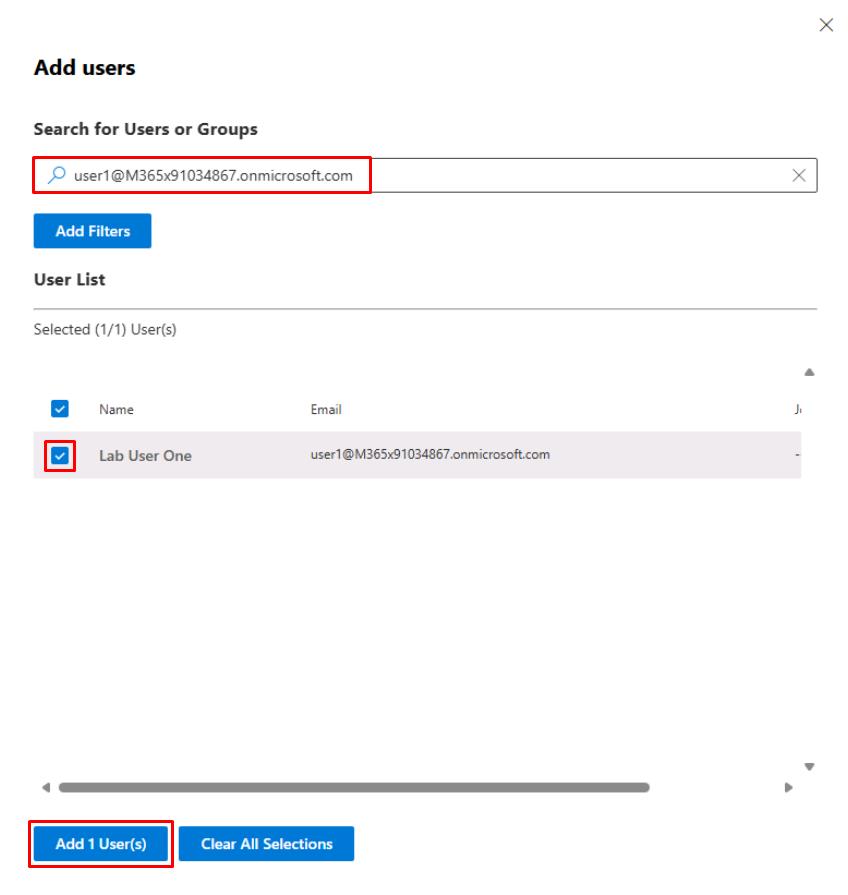Click the Add Filters button
Viewport: 848px width, 895px height.
point(92,231)
